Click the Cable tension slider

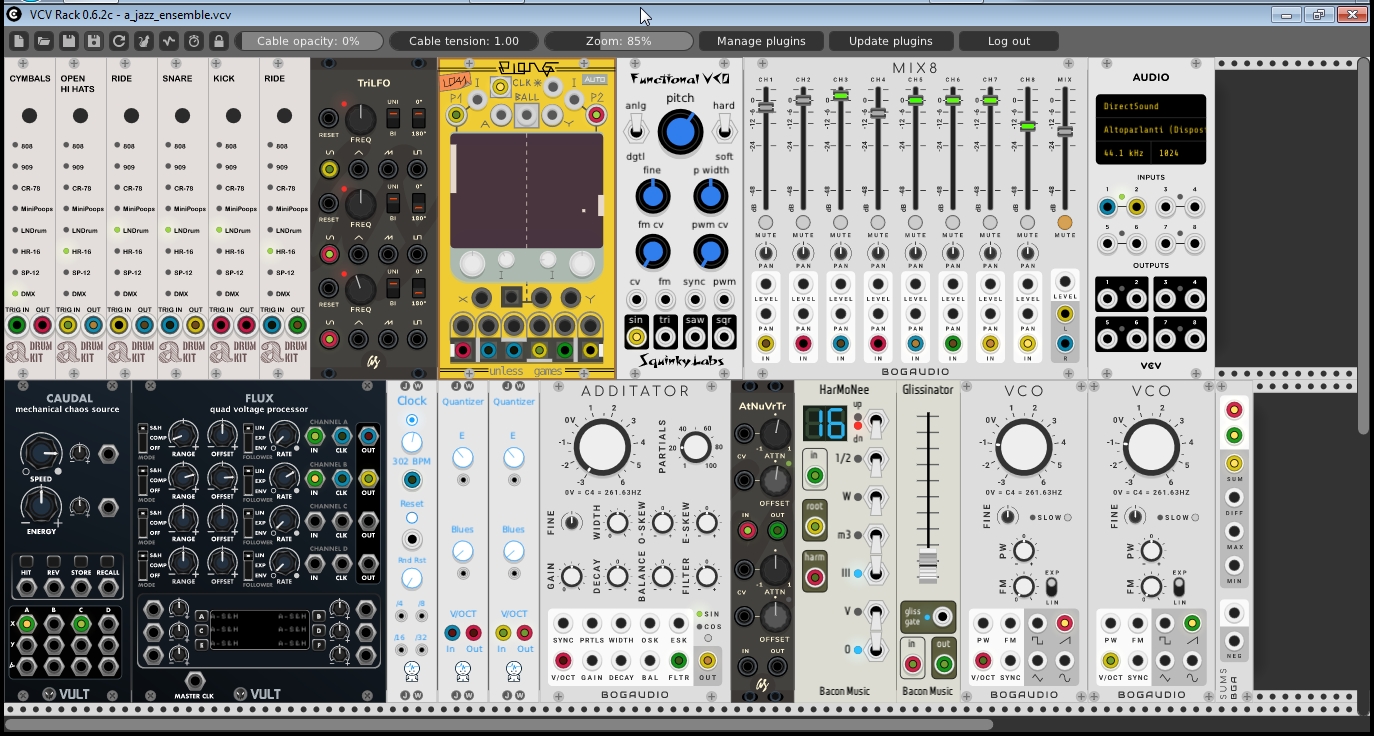tap(464, 41)
